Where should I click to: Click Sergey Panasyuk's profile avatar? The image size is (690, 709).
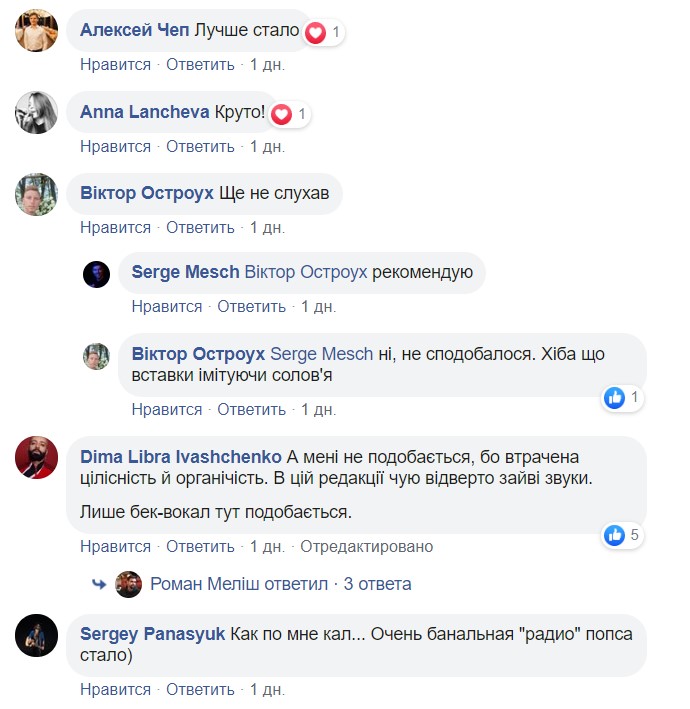click(36, 635)
